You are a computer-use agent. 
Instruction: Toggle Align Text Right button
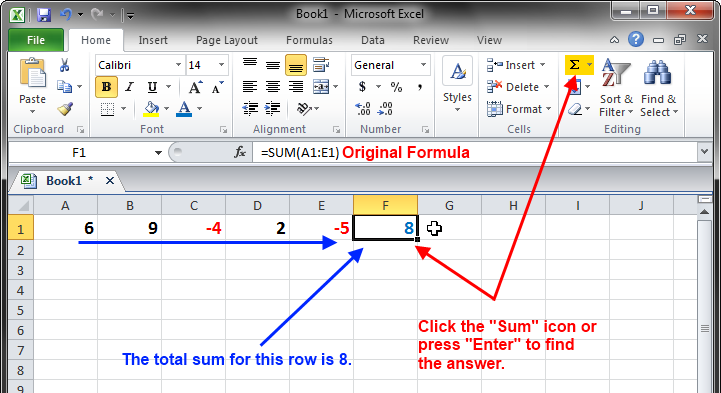pos(296,86)
